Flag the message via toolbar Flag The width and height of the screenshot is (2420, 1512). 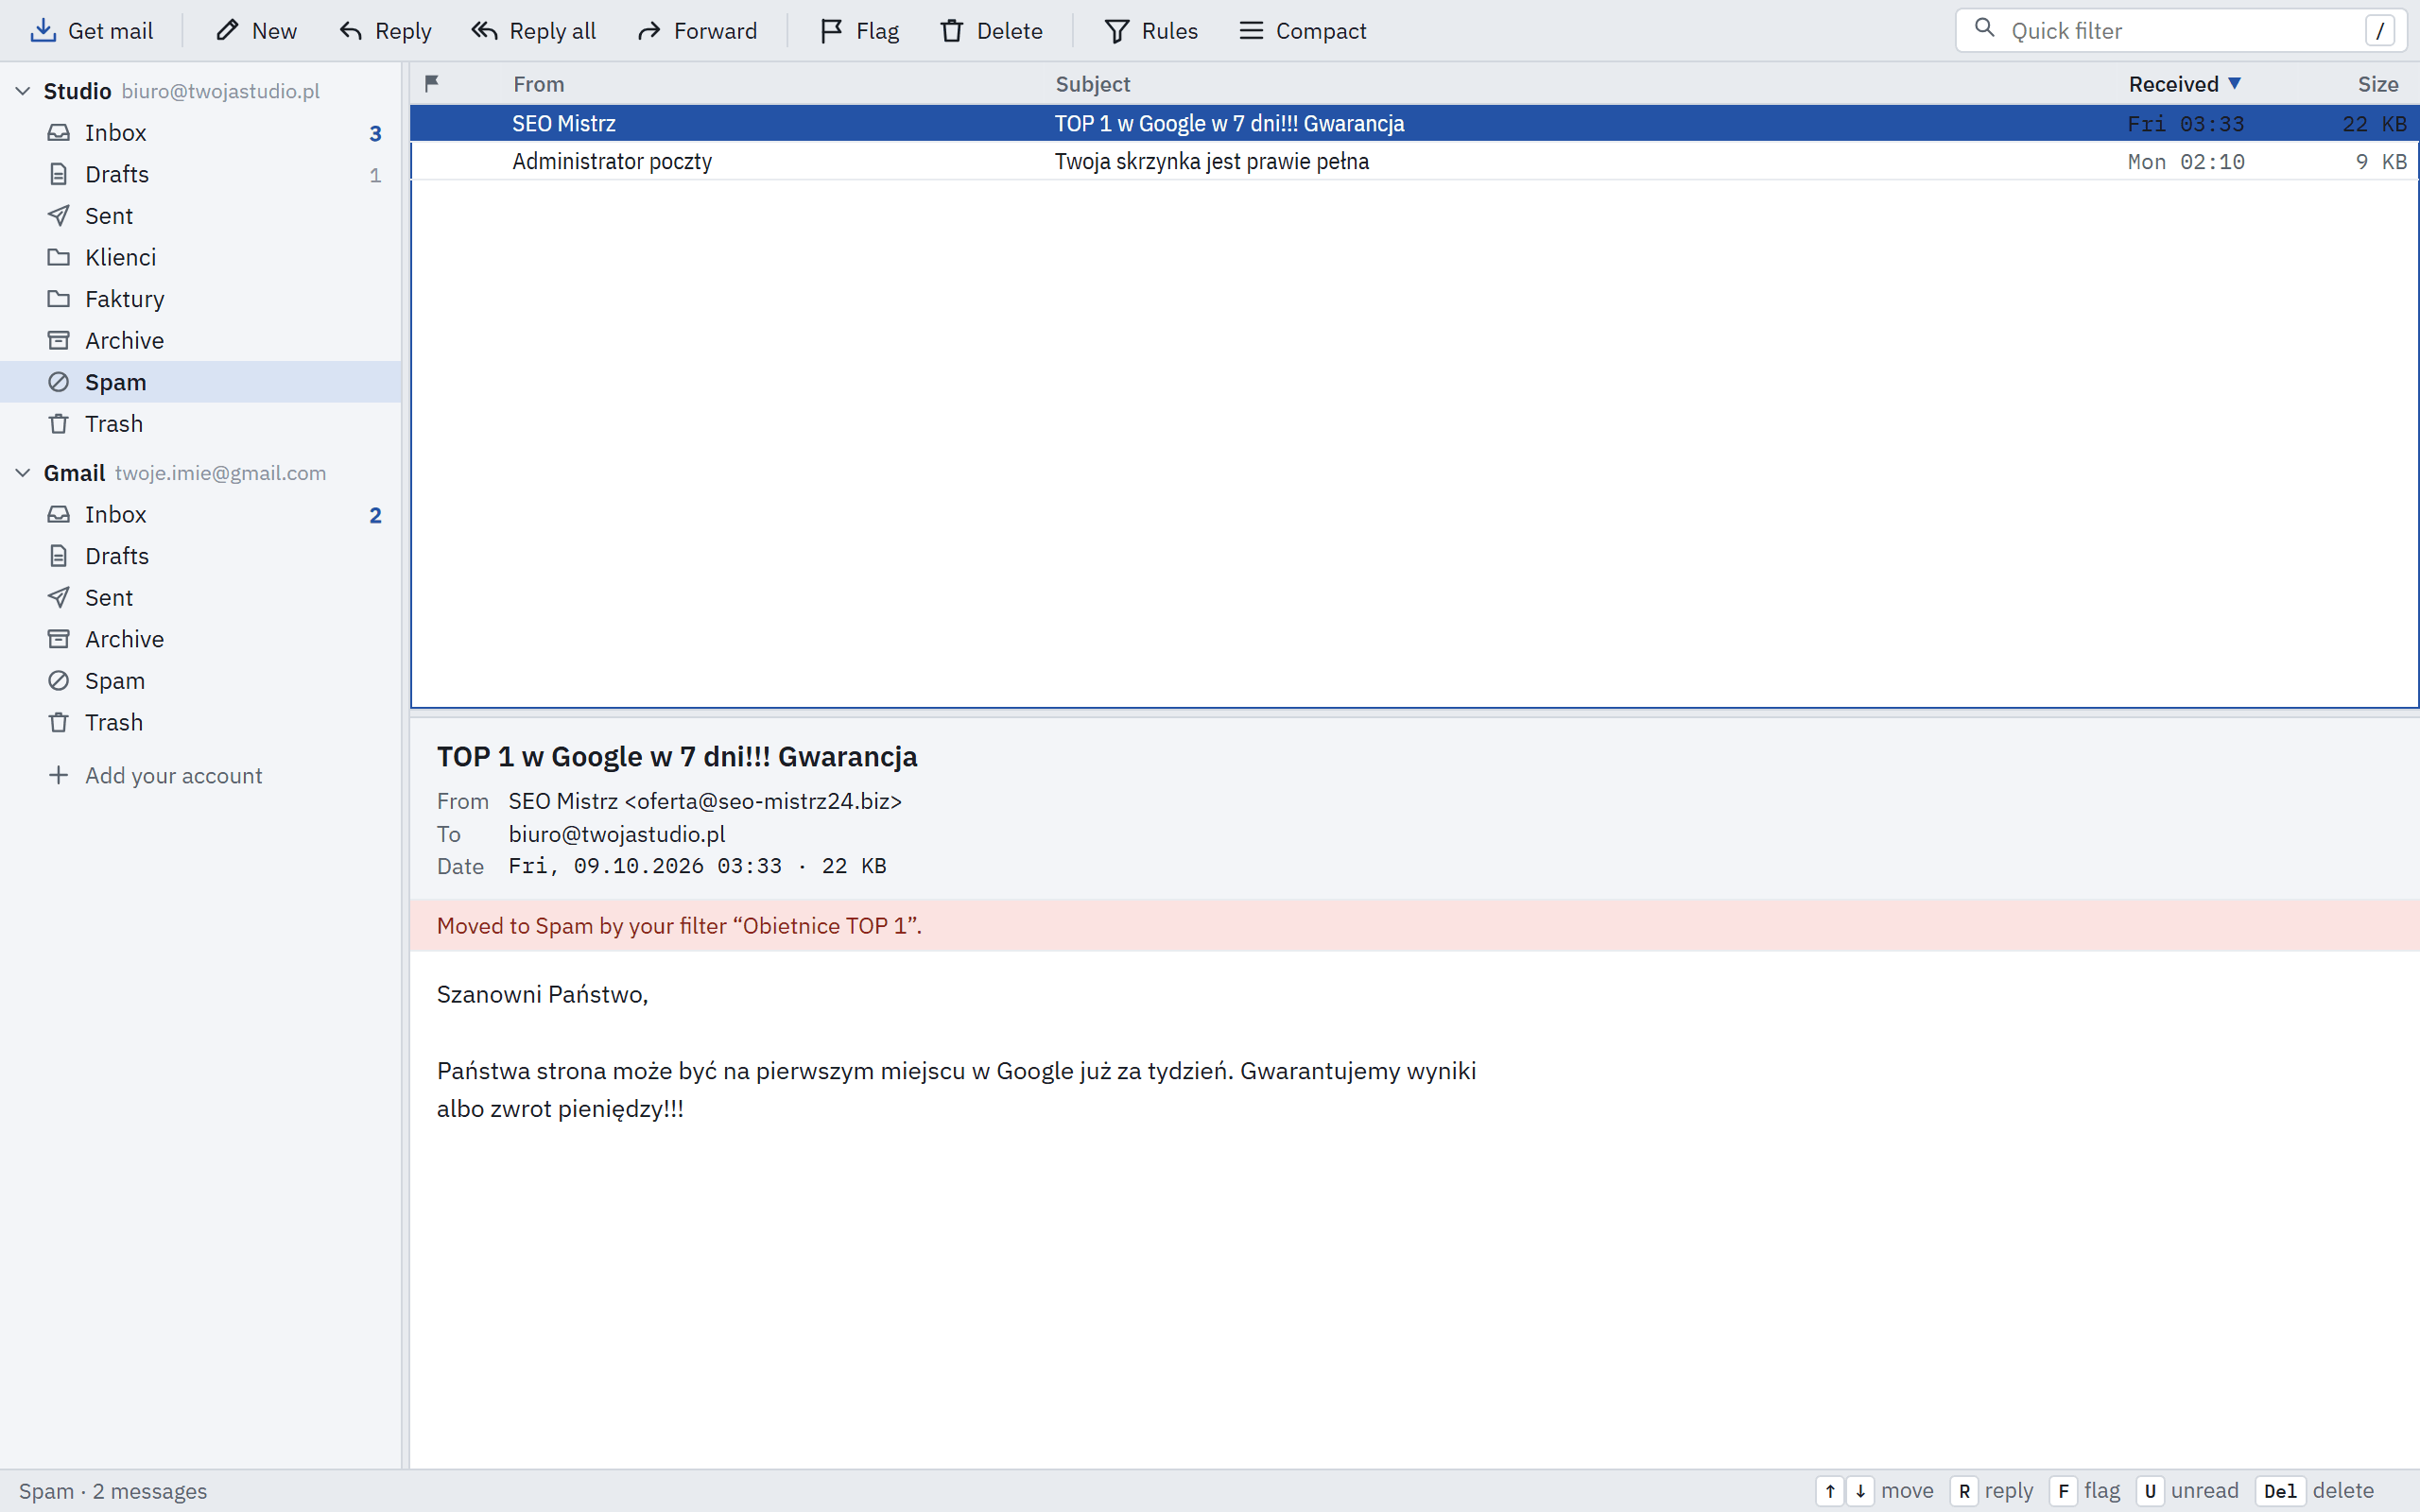859,31
